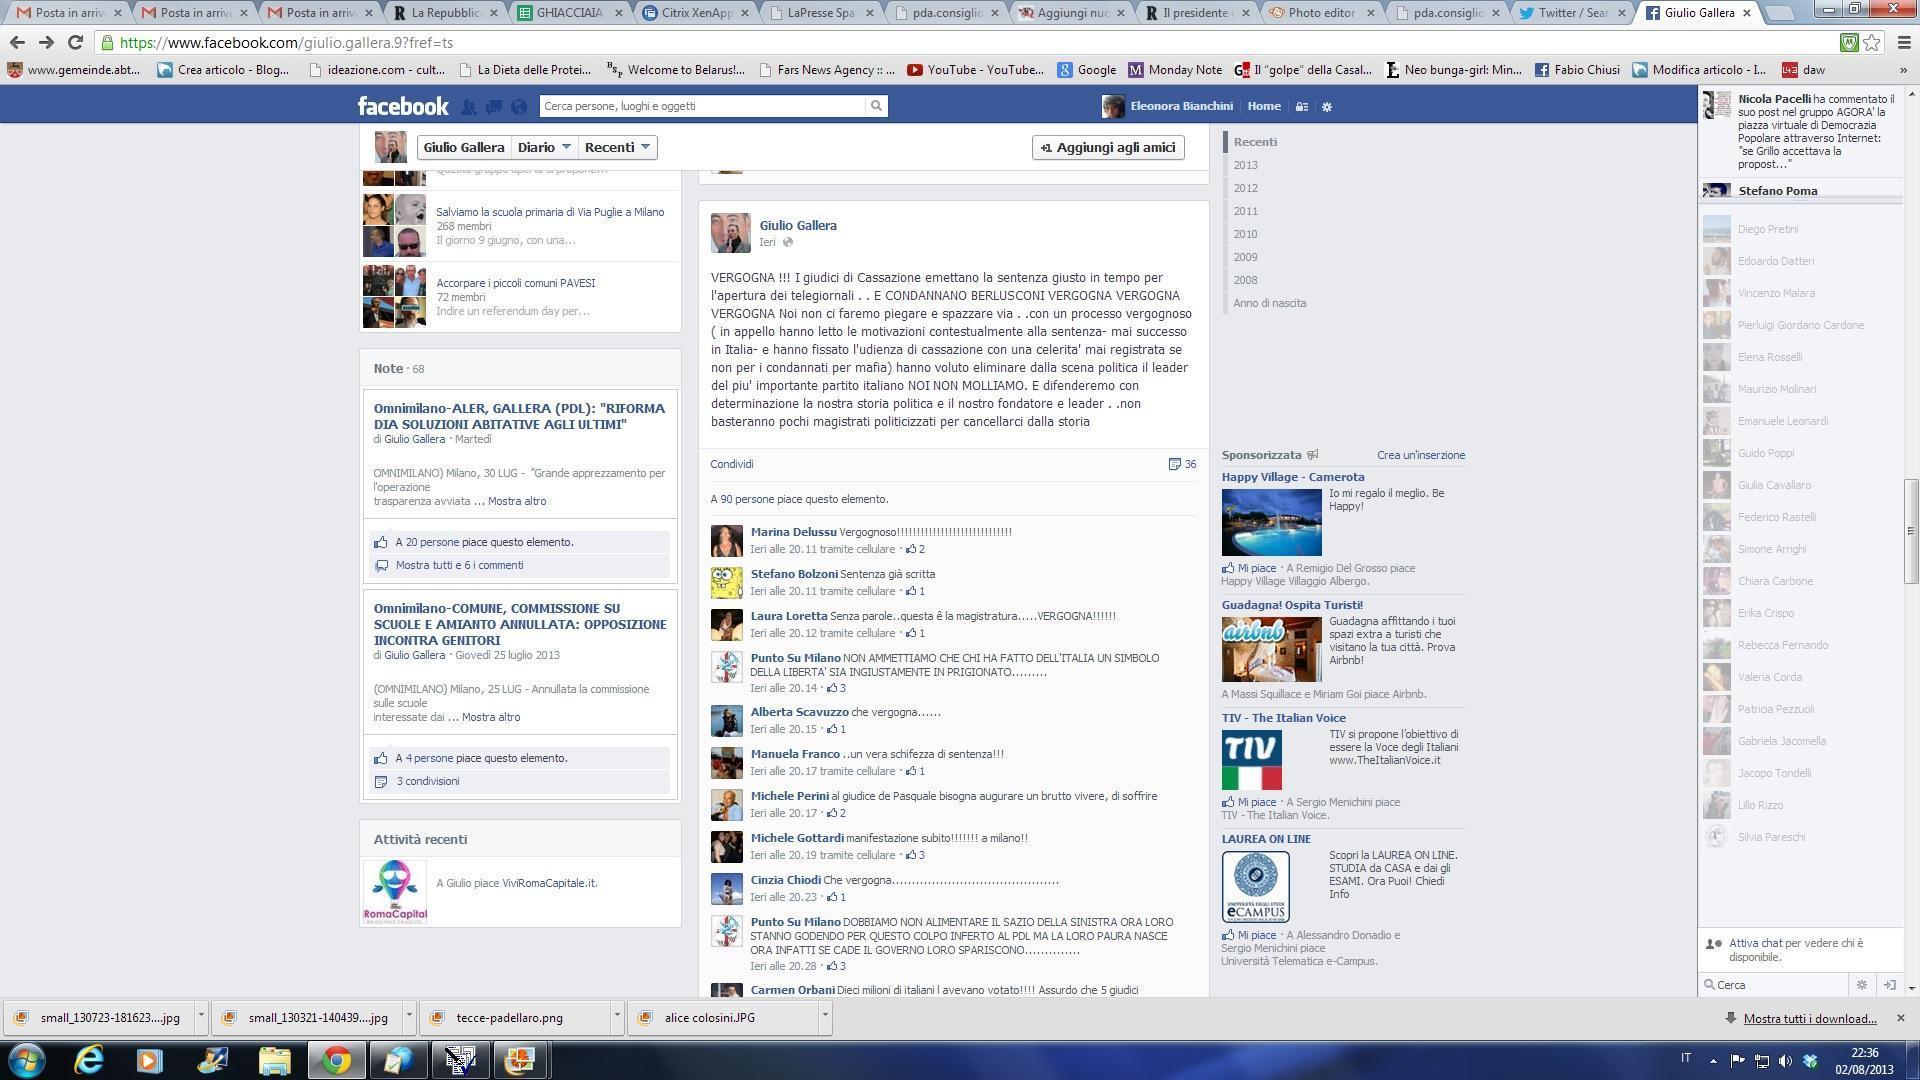Open the notifications globe icon

pos(518,107)
